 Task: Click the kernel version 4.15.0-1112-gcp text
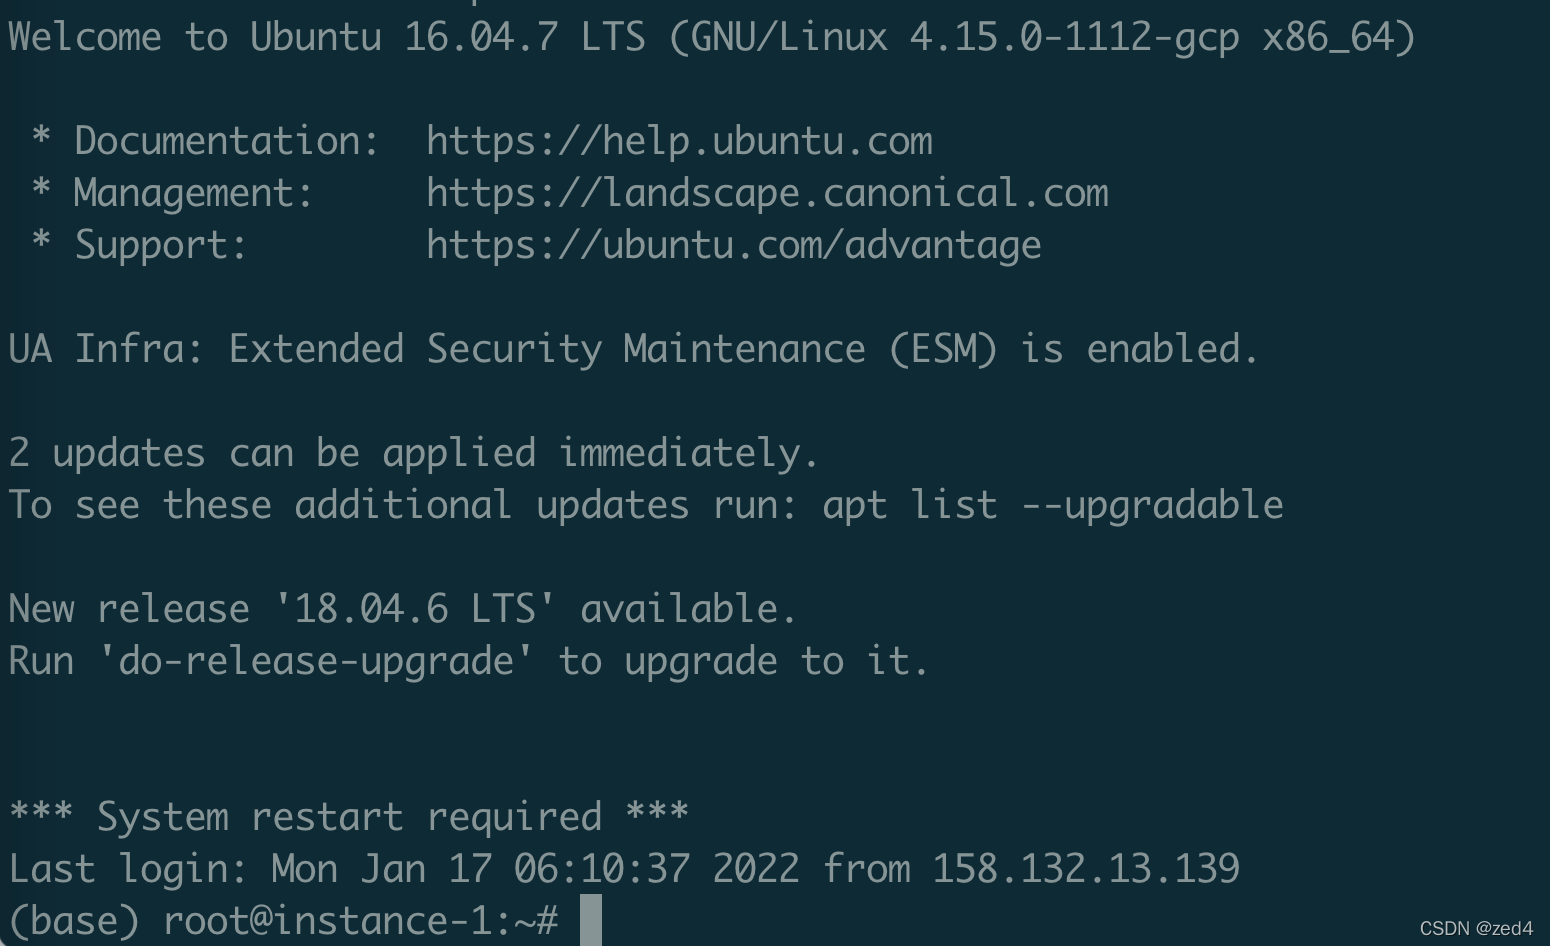1074,37
